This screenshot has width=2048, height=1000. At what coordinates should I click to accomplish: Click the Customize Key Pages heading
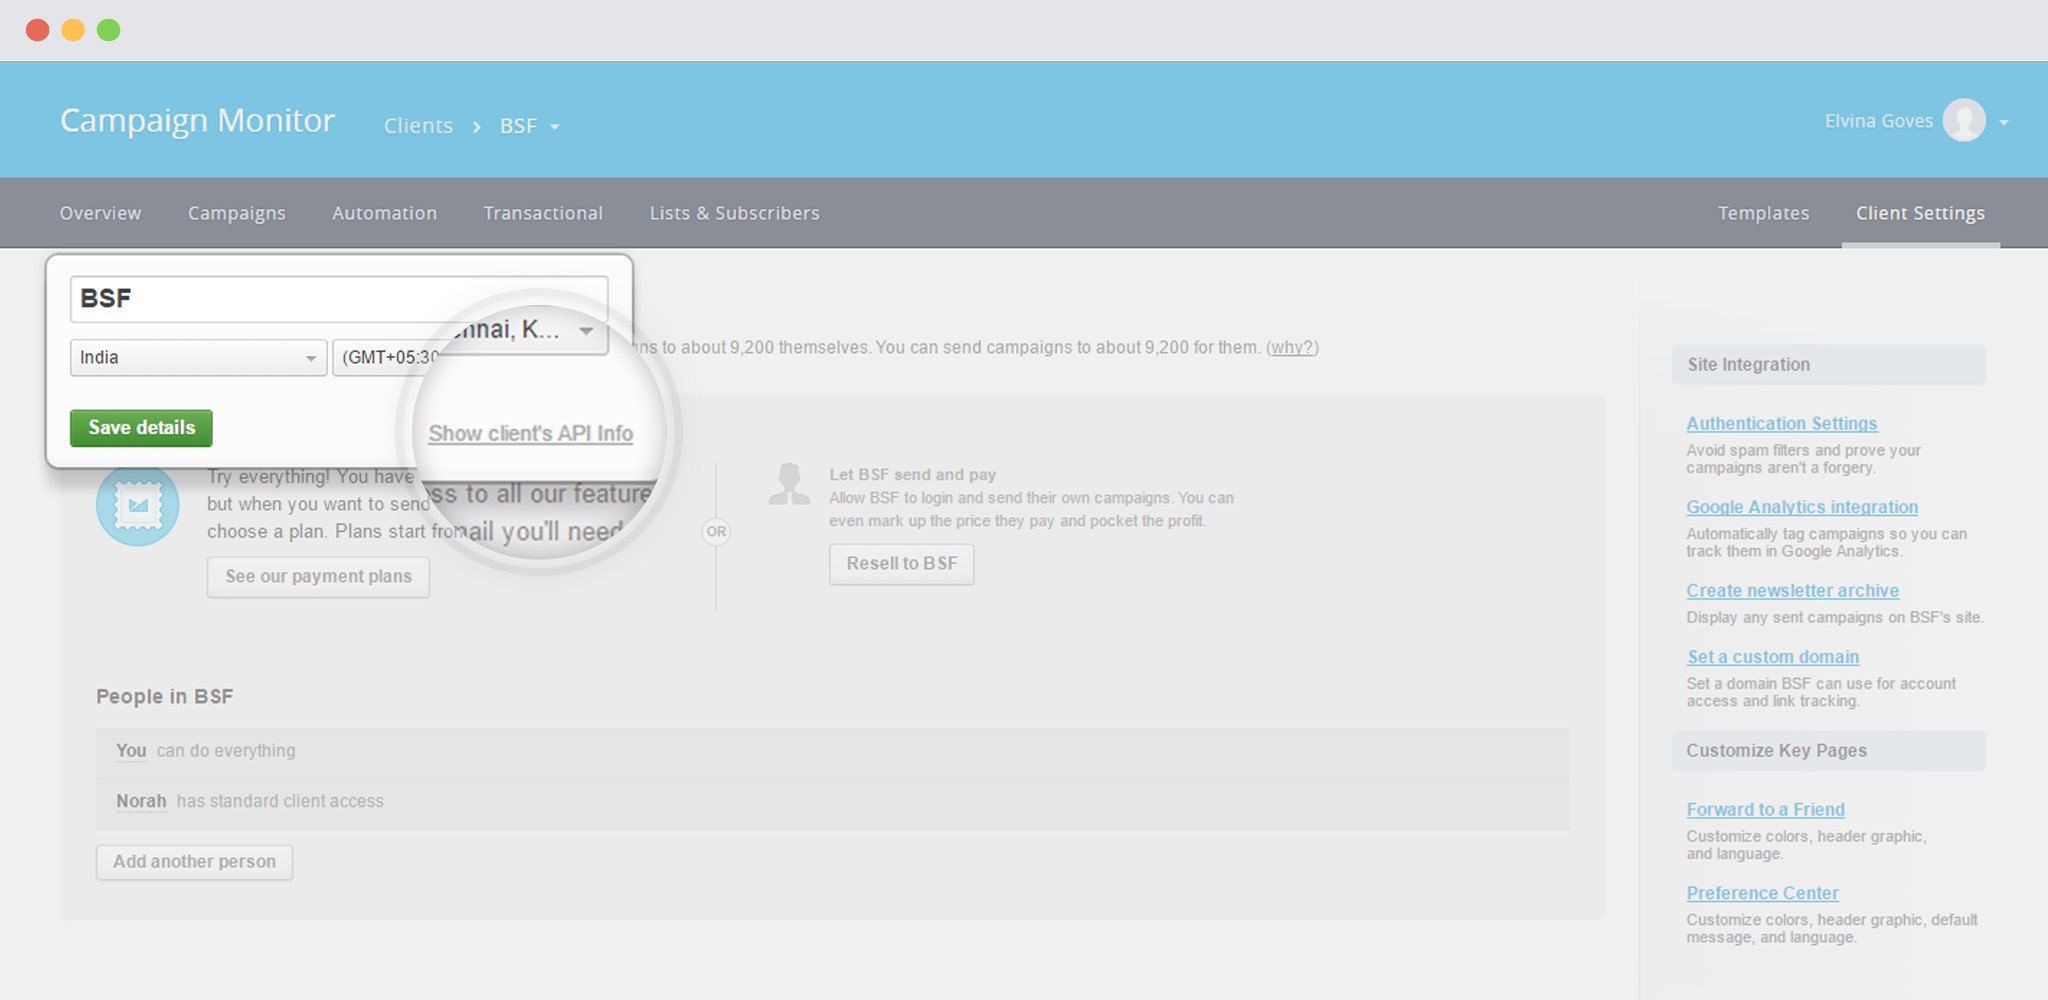coord(1776,751)
